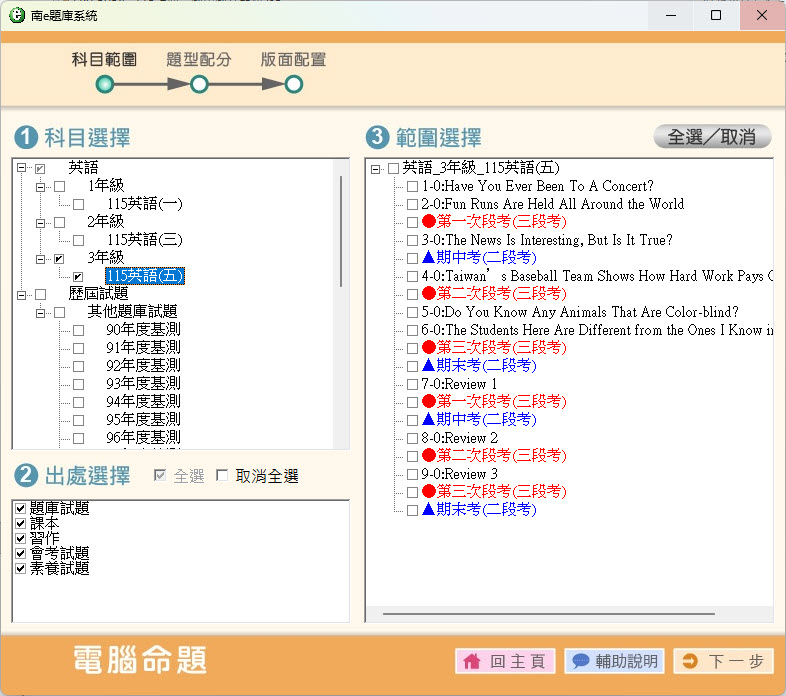Select 95年度基測 tree item

(x=143, y=420)
